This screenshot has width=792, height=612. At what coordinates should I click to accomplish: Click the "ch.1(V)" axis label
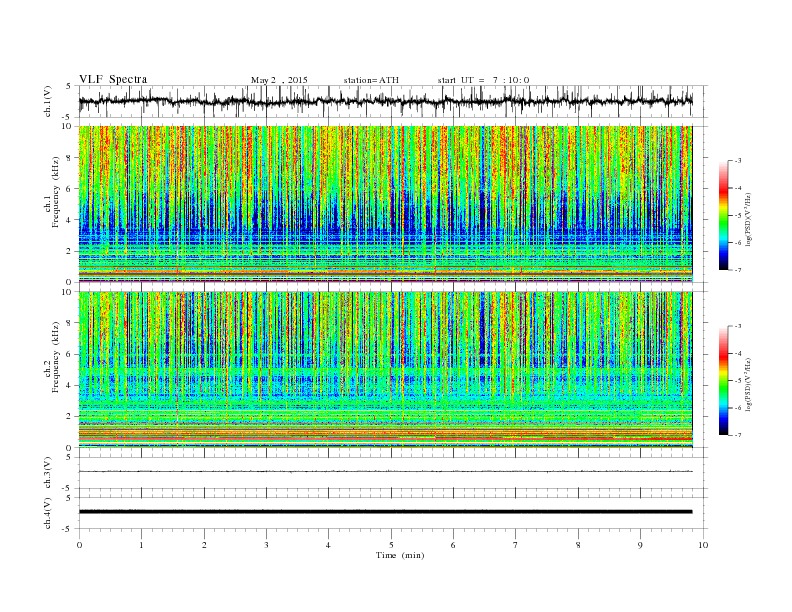click(48, 101)
